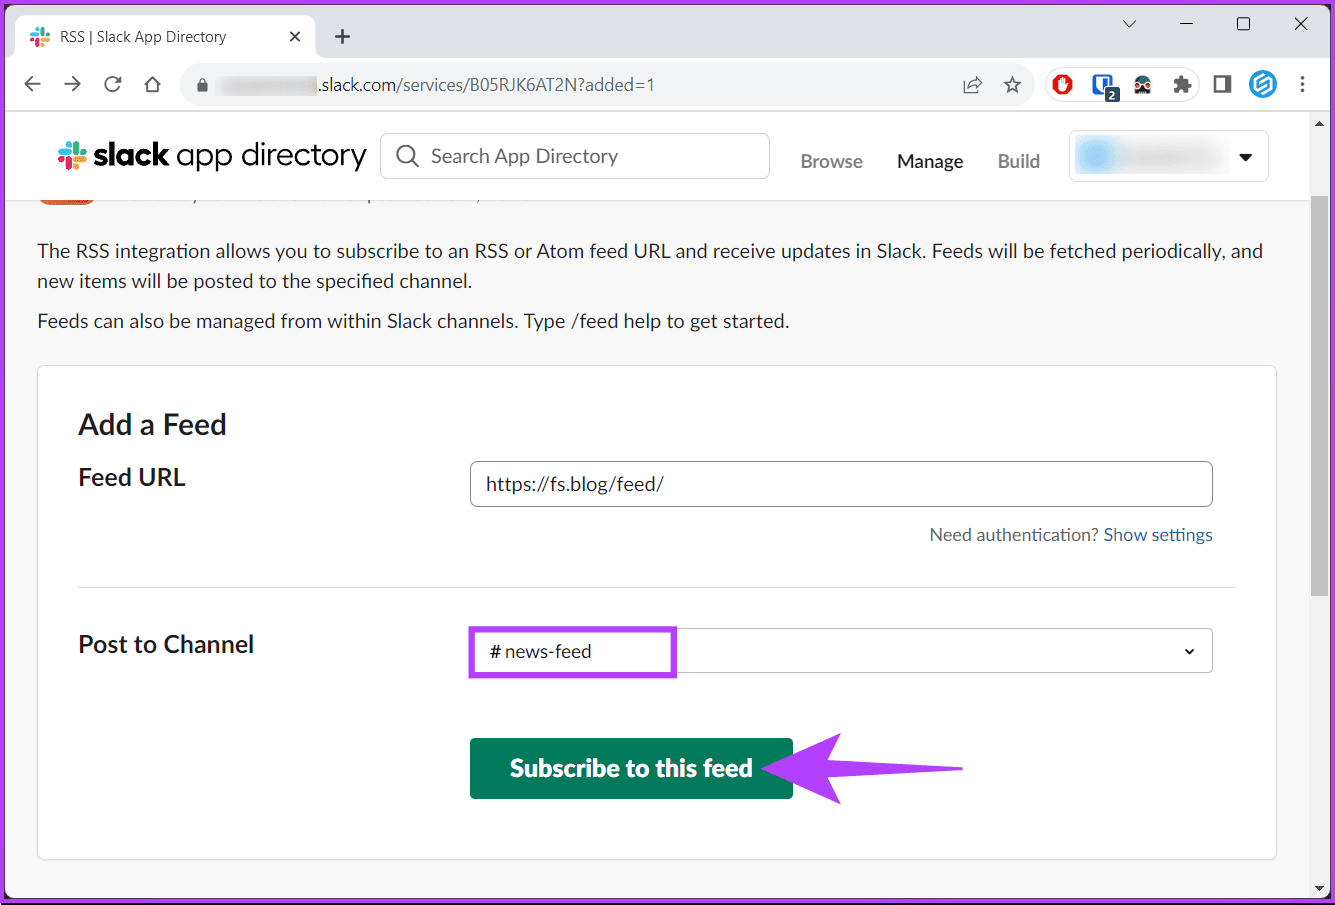Screen dimensions: 1335x905
Task: Expand the Post to Channel dropdown
Action: (1189, 651)
